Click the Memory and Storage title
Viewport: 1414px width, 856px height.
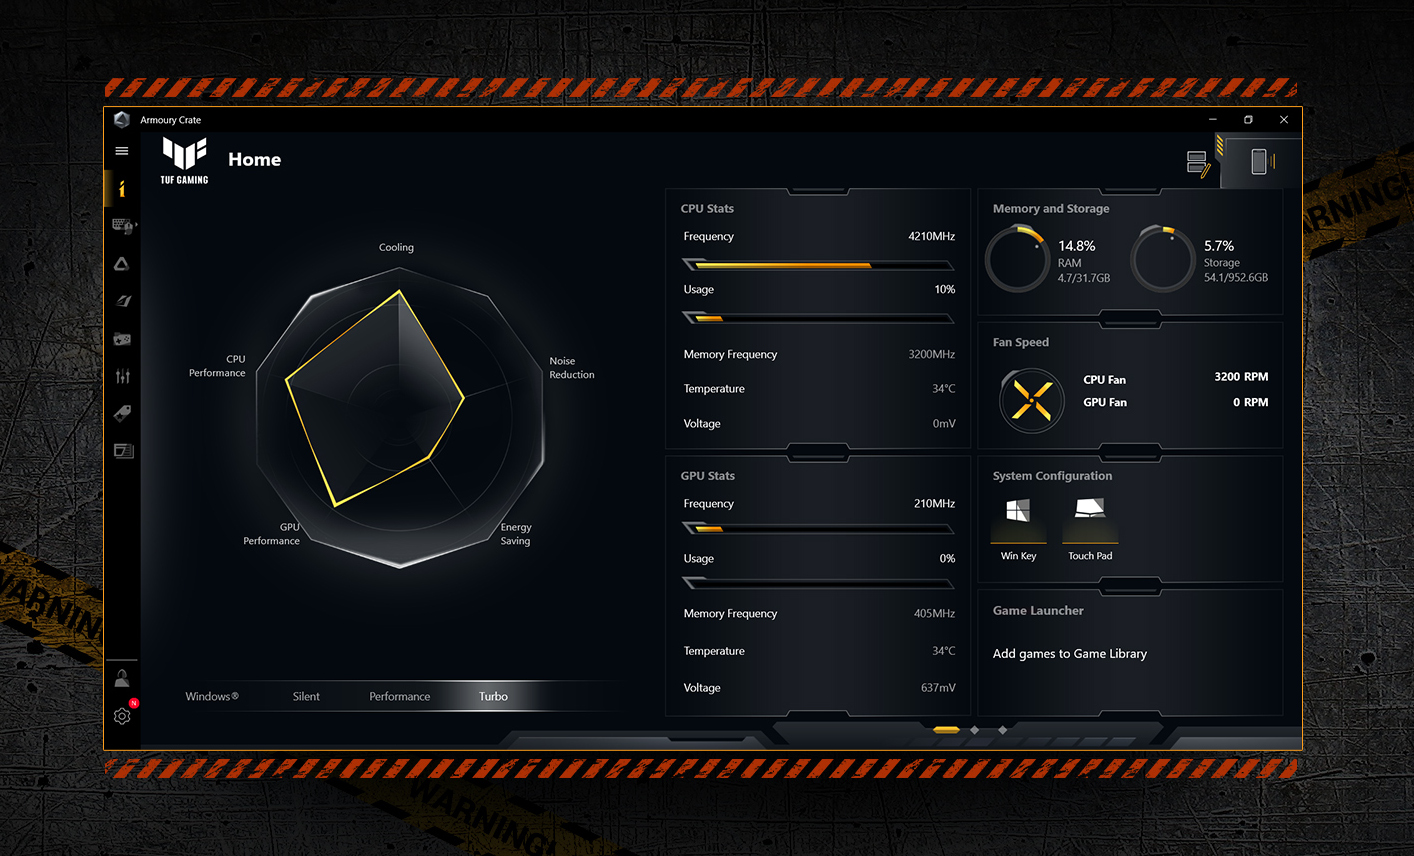tap(1051, 209)
